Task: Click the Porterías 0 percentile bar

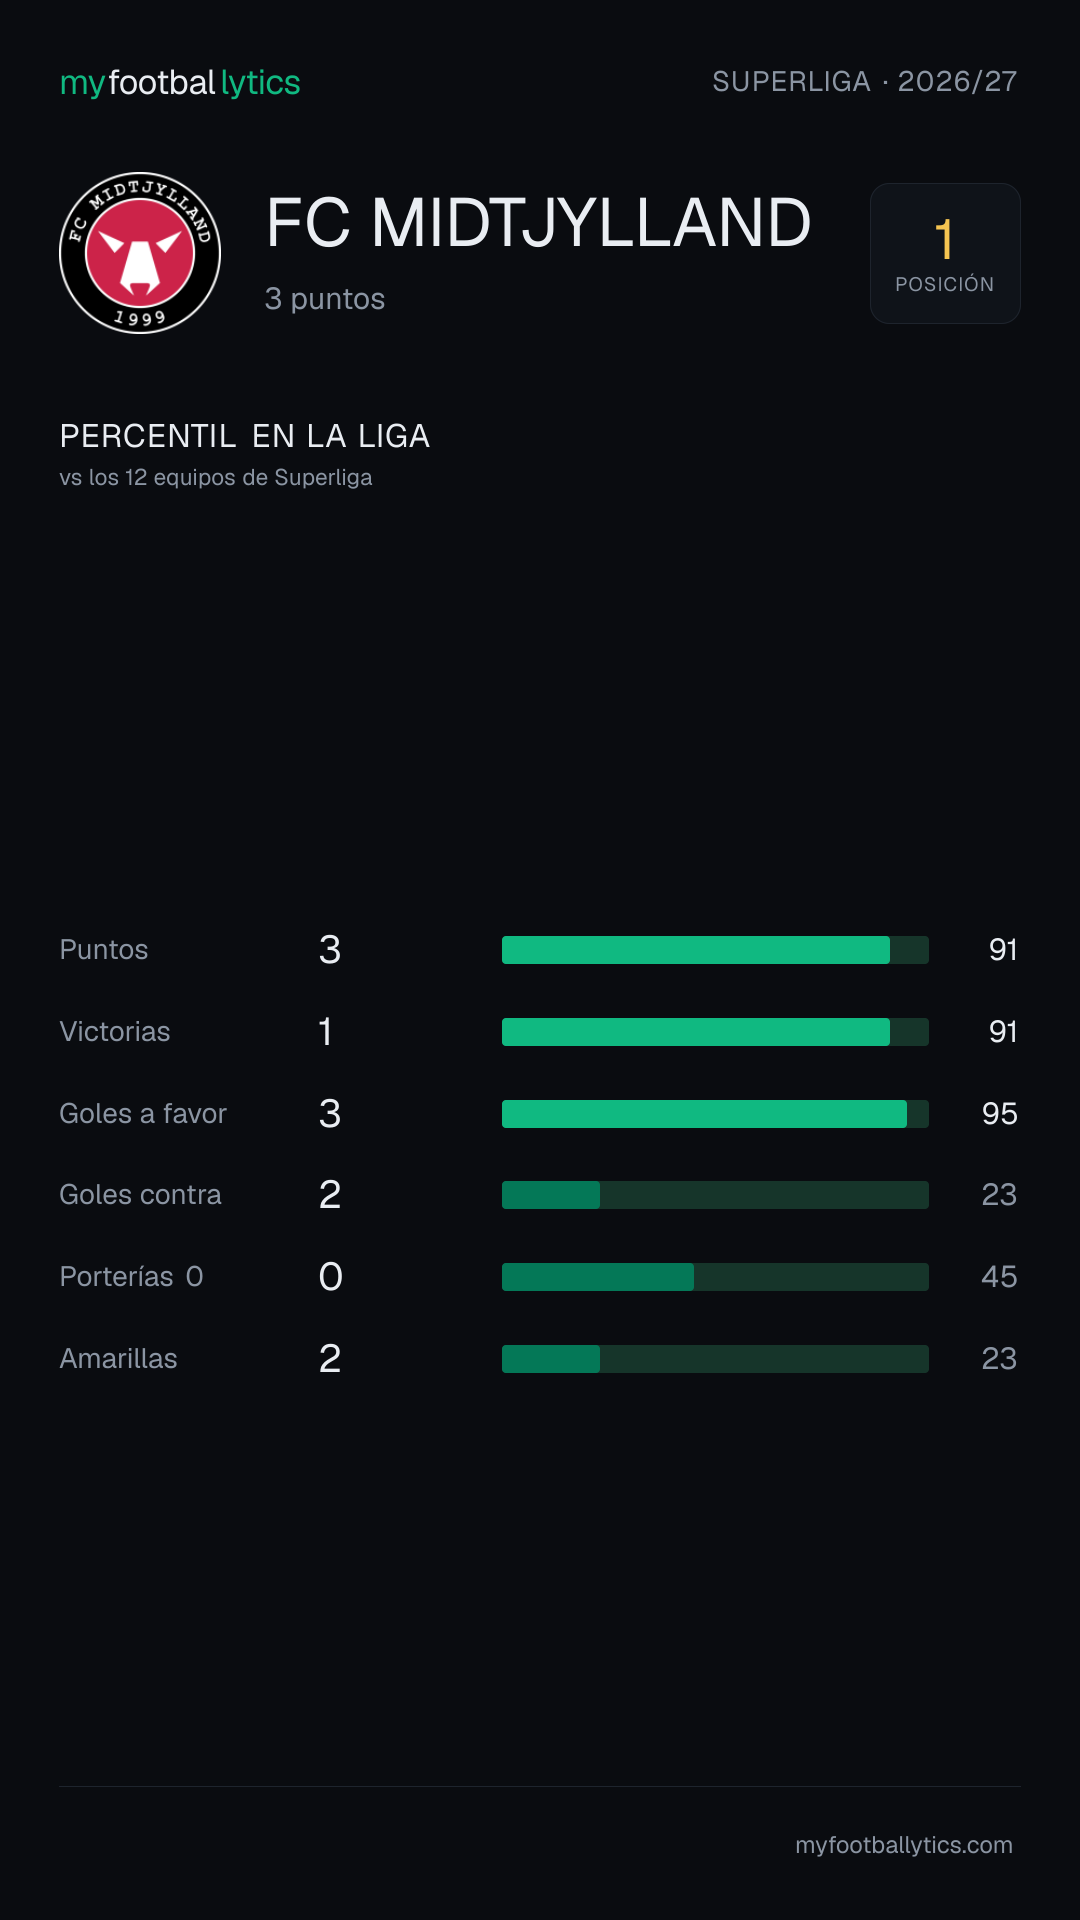Action: coord(715,1277)
